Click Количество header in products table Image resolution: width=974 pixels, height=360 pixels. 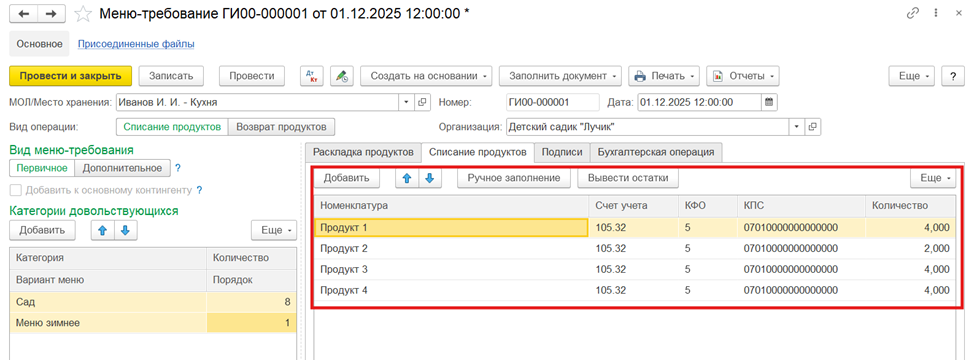click(x=911, y=205)
